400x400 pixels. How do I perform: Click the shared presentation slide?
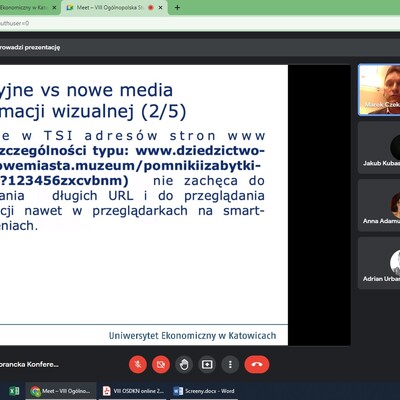click(x=144, y=205)
